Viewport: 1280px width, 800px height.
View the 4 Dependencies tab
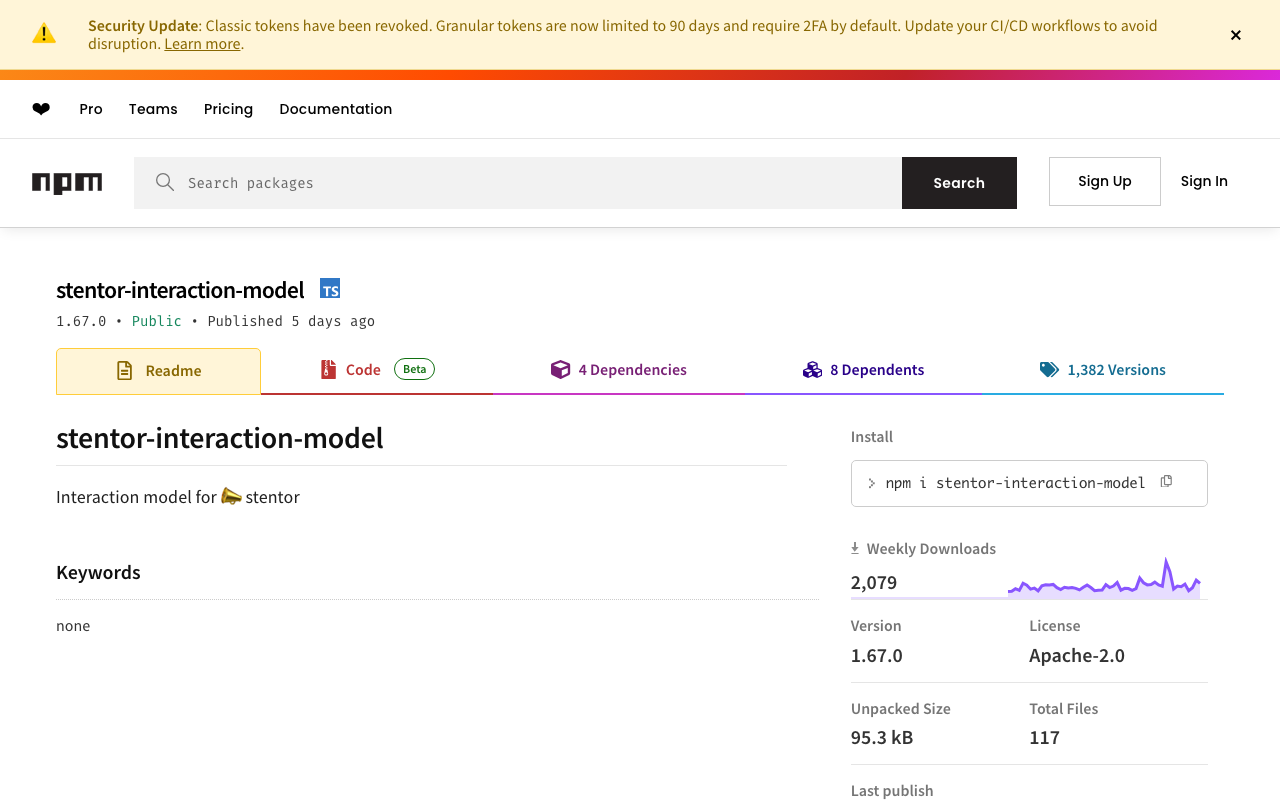(619, 370)
